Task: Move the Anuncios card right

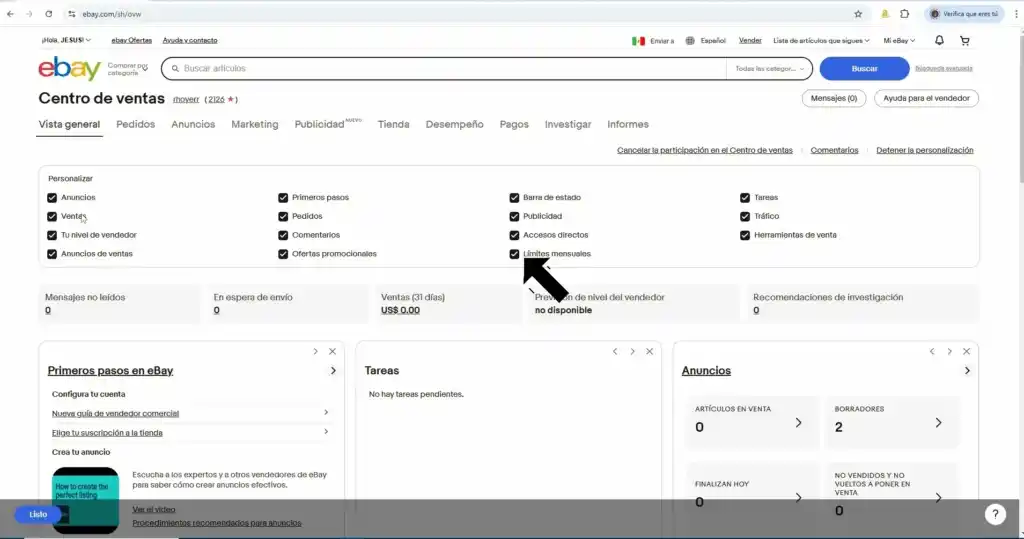Action: pyautogui.click(x=950, y=351)
